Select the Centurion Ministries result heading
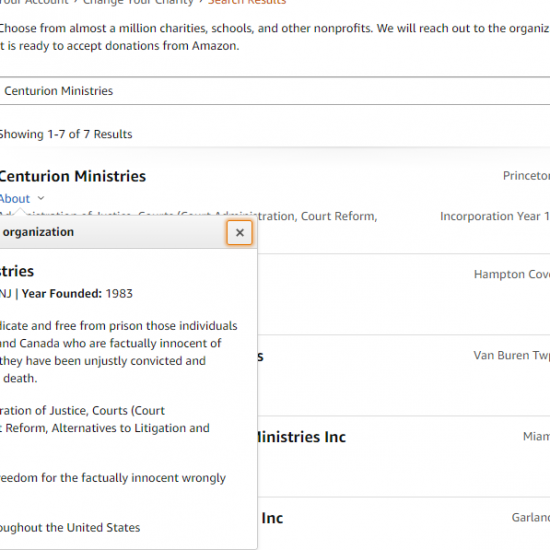 (x=72, y=176)
